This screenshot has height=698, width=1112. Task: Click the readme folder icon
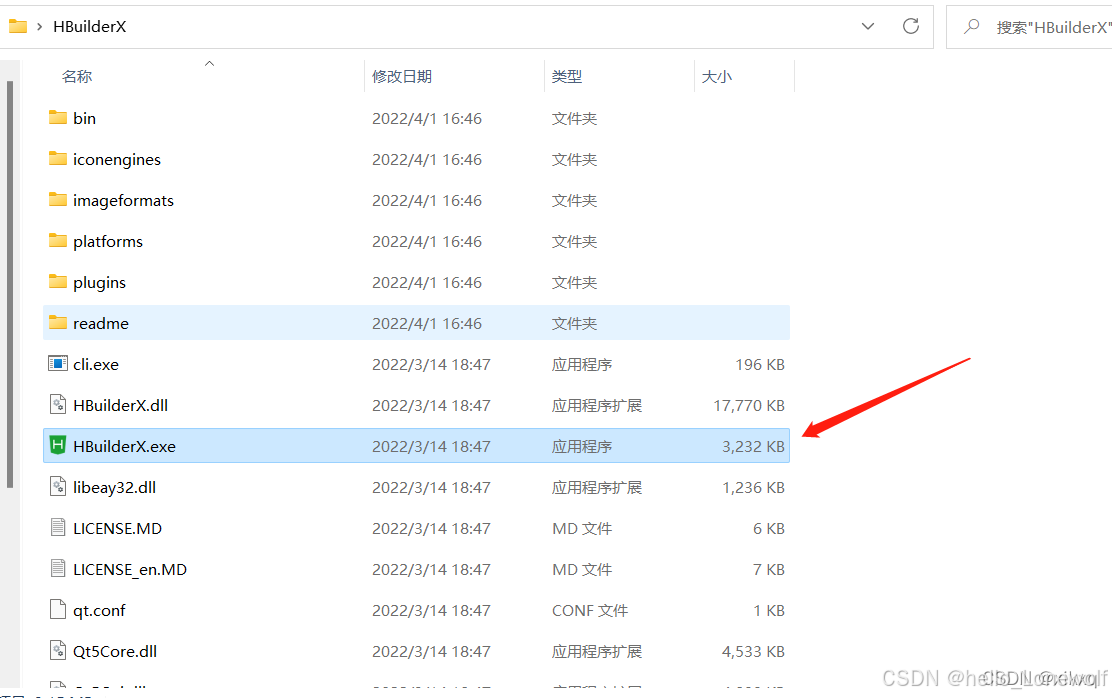pos(57,323)
